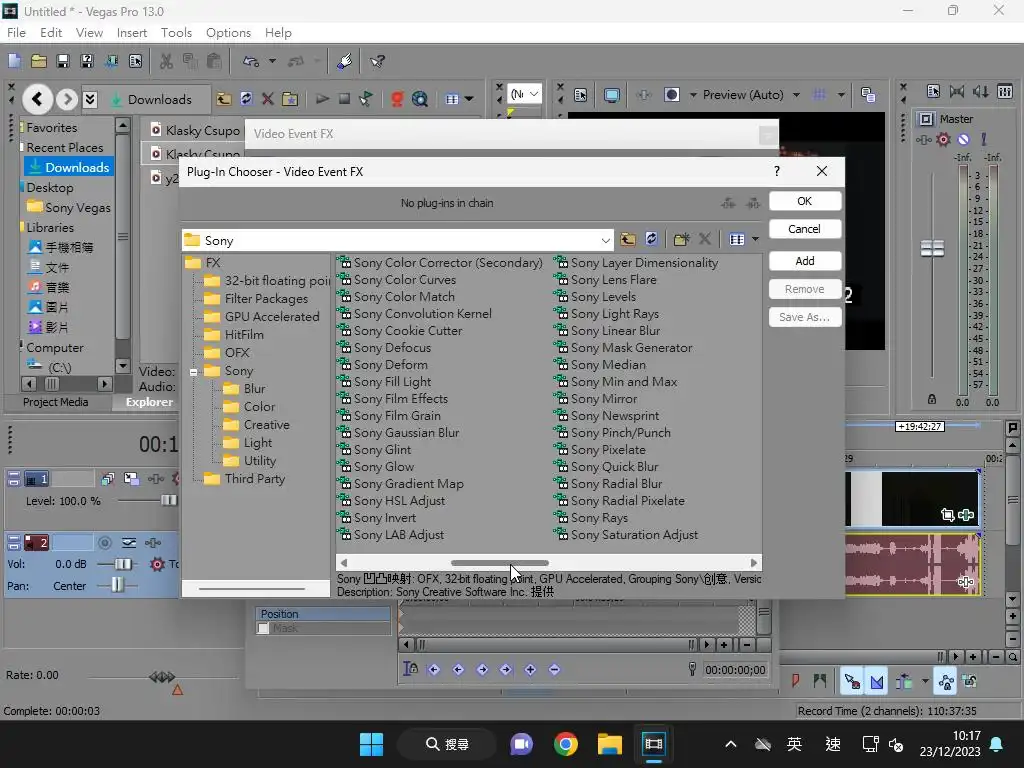
Task: Show hidden system tray icons chevron
Action: pyautogui.click(x=731, y=744)
